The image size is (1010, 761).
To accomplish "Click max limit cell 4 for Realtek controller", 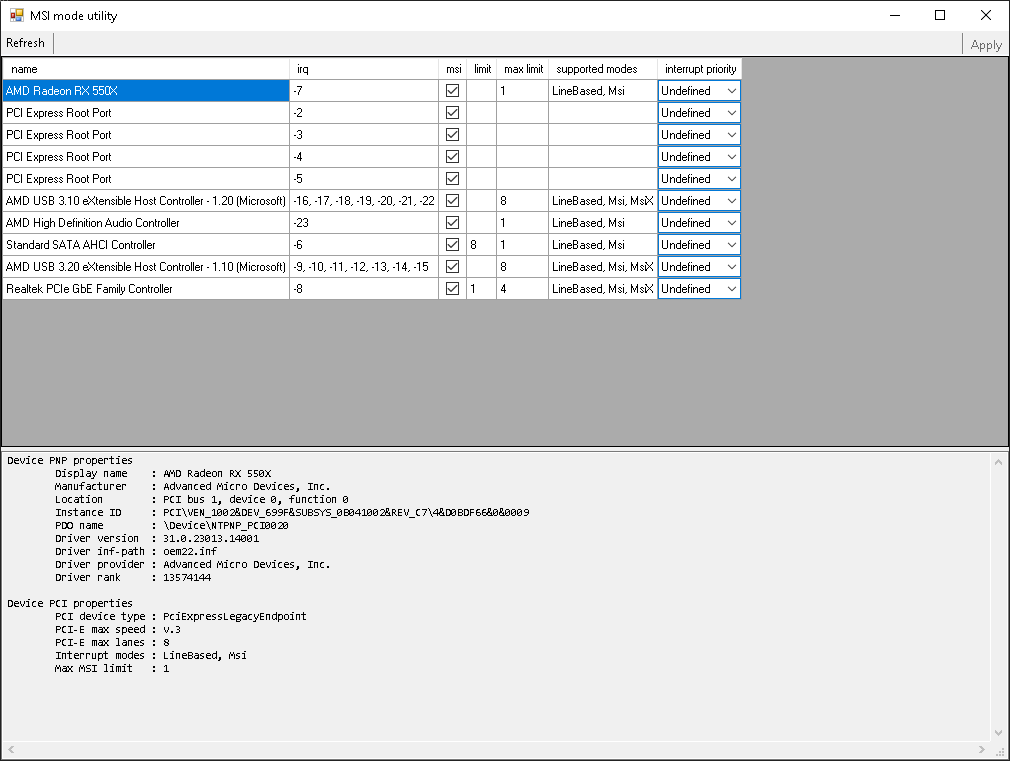I will point(522,289).
